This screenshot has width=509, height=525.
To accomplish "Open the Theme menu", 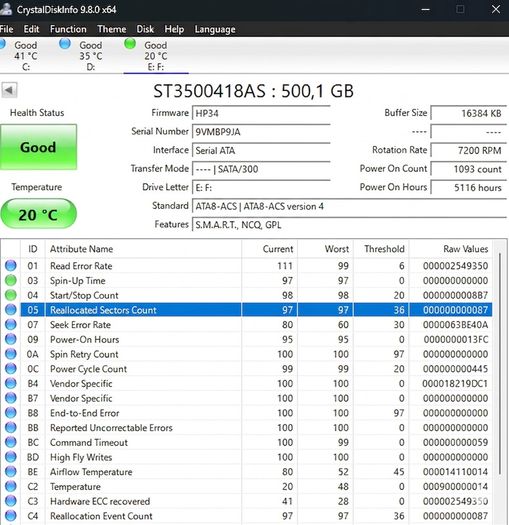I will 112,29.
